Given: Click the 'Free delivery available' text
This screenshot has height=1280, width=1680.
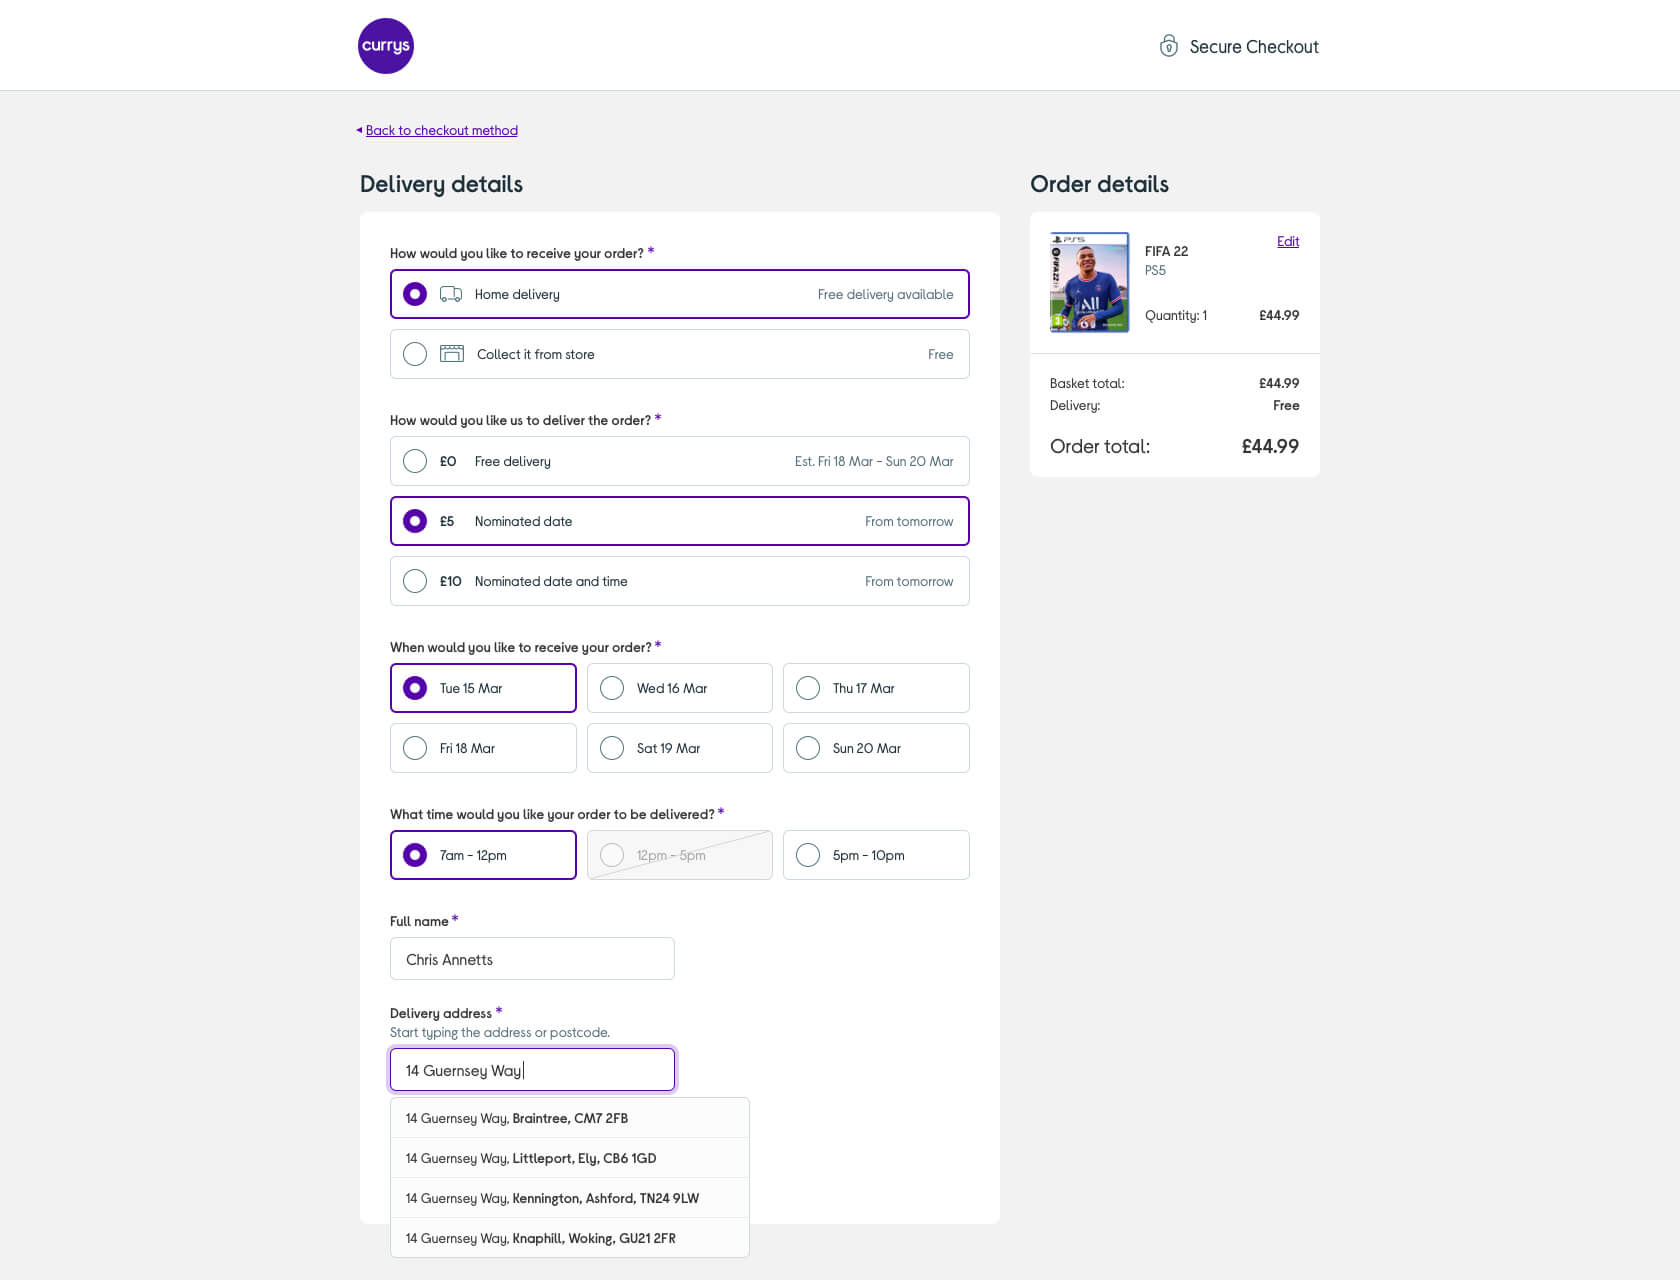Looking at the screenshot, I should tap(885, 294).
